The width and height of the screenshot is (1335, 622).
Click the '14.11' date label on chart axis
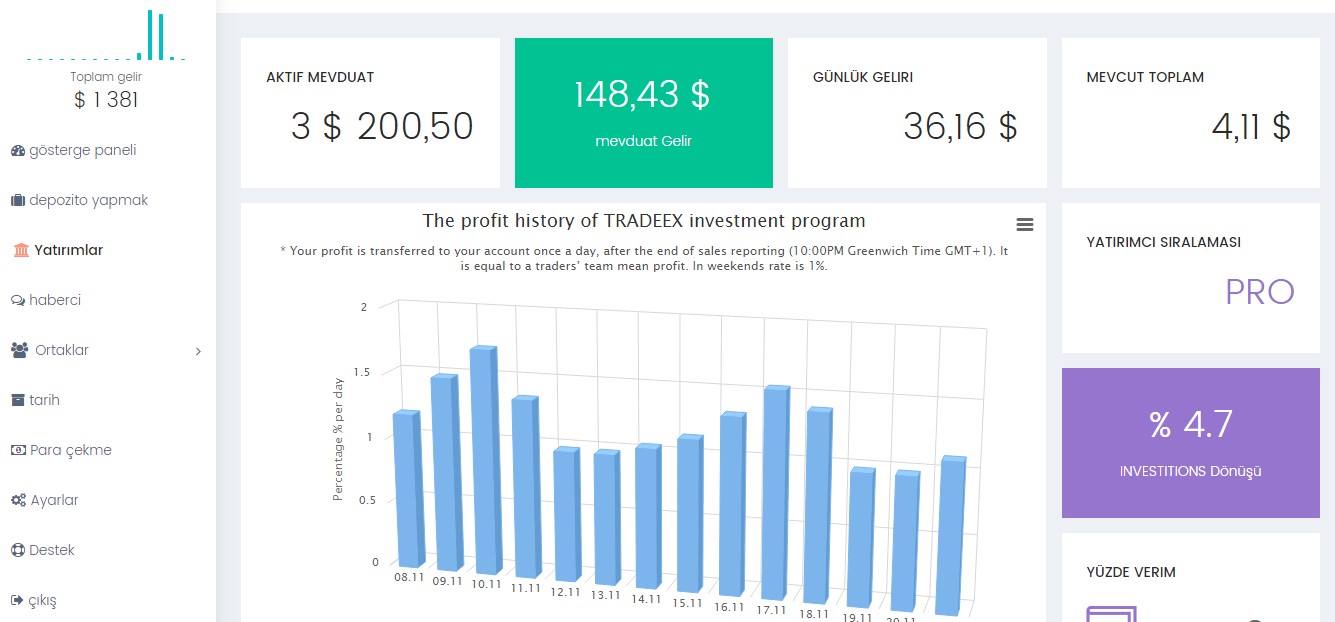(647, 599)
